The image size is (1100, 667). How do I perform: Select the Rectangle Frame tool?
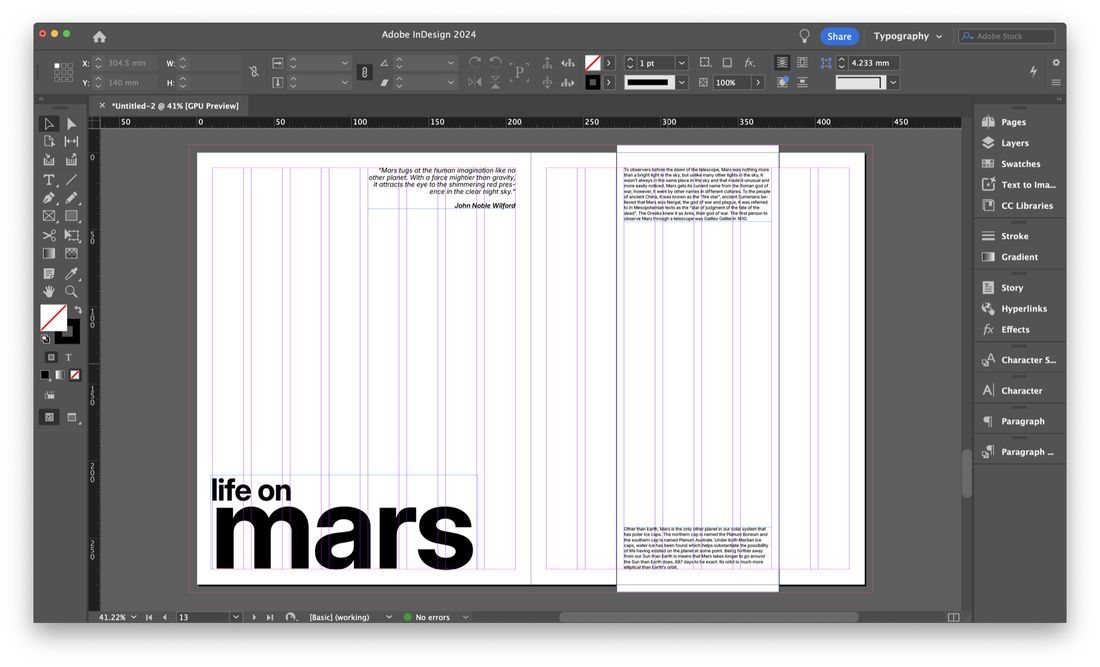[x=48, y=216]
